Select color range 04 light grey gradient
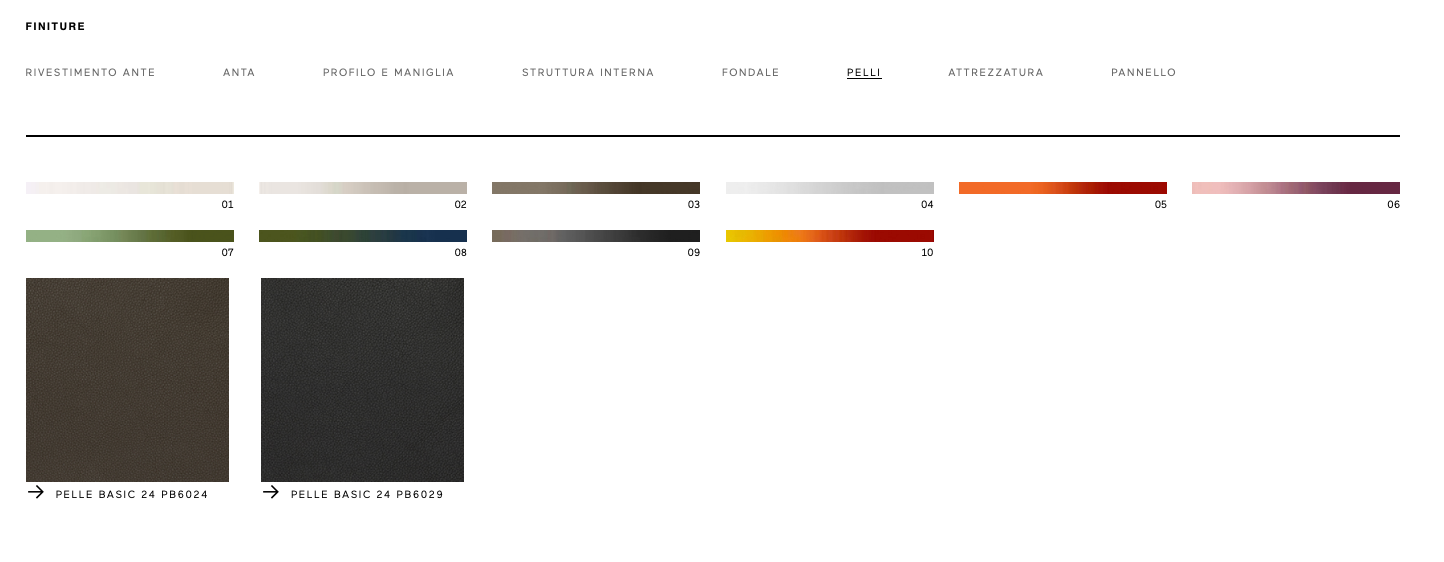The image size is (1444, 562). [830, 188]
